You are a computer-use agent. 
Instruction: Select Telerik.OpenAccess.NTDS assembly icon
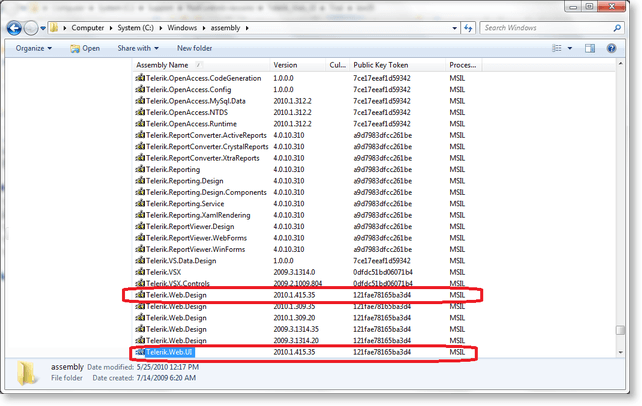click(140, 112)
